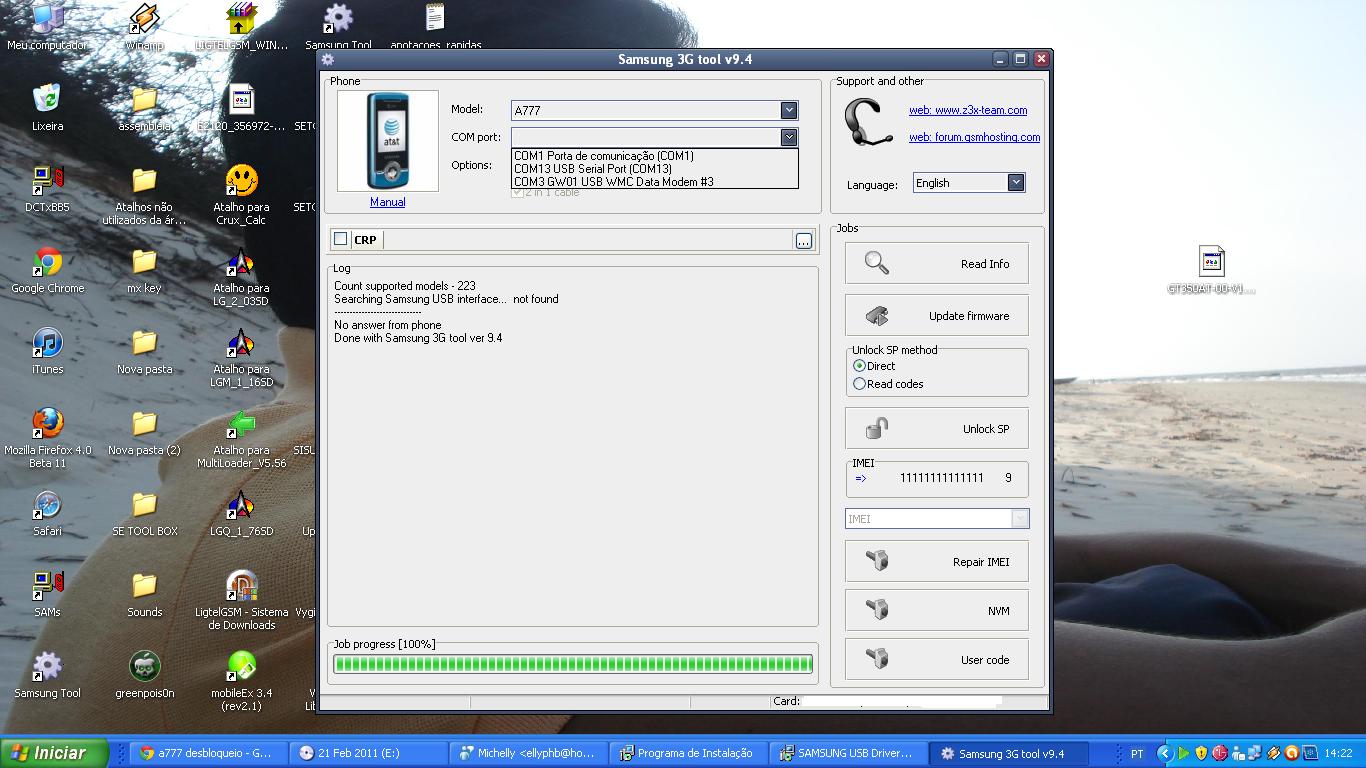Click the User code button
The height and width of the screenshot is (768, 1366).
[936, 660]
